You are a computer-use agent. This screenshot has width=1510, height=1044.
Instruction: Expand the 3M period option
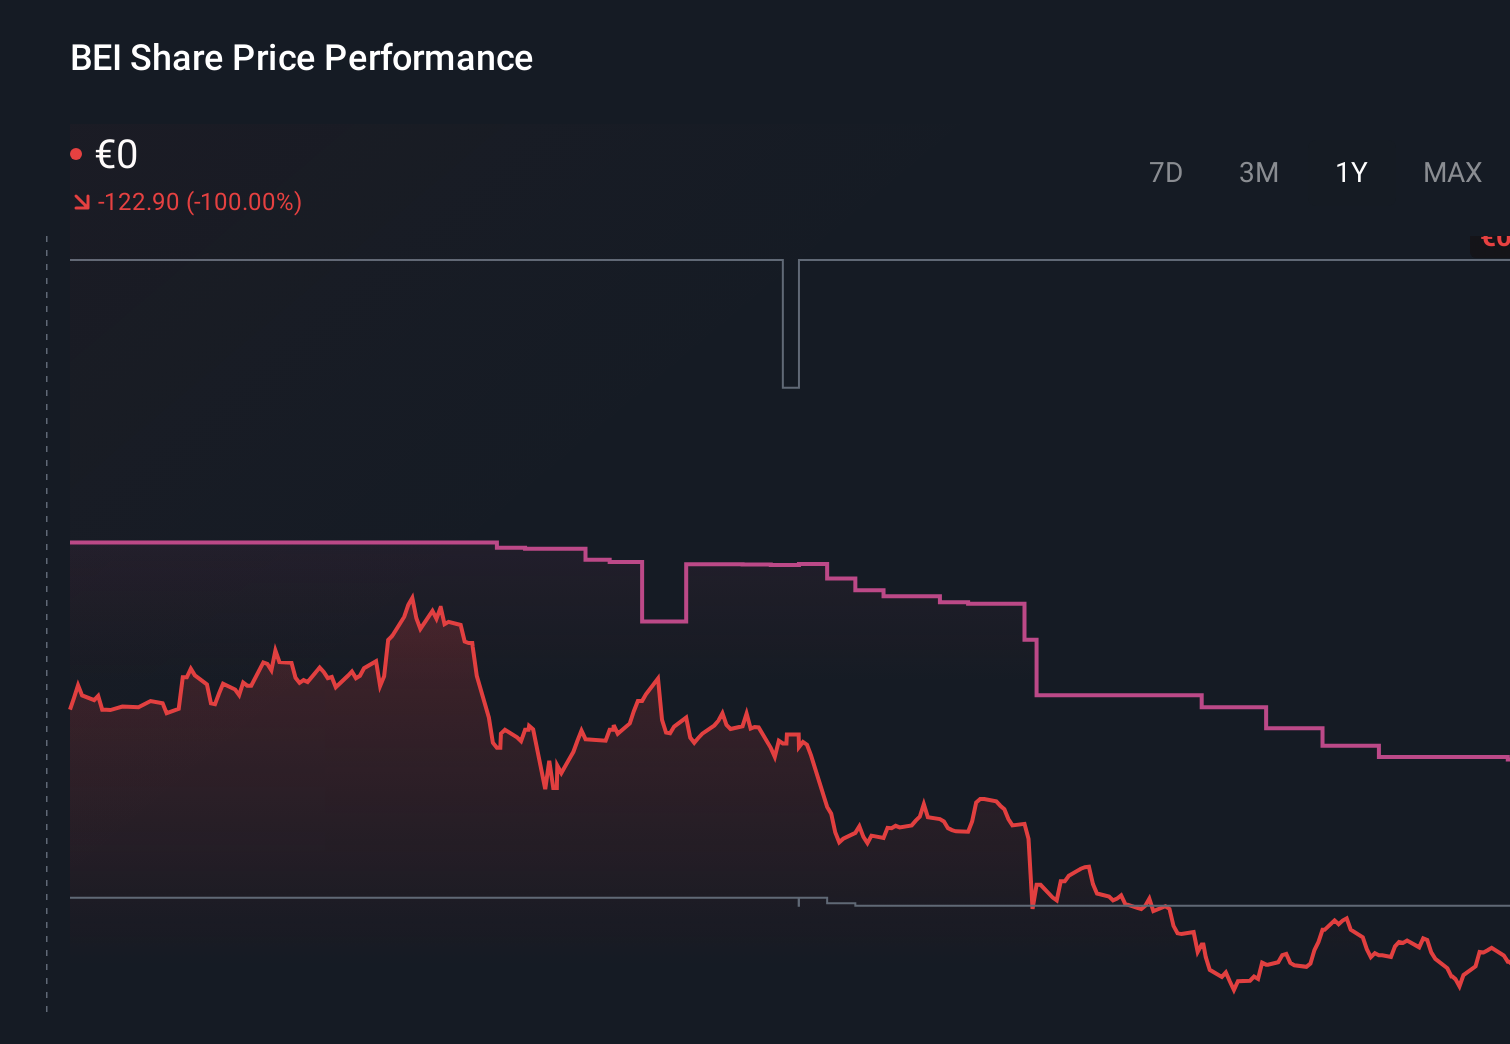1259,172
